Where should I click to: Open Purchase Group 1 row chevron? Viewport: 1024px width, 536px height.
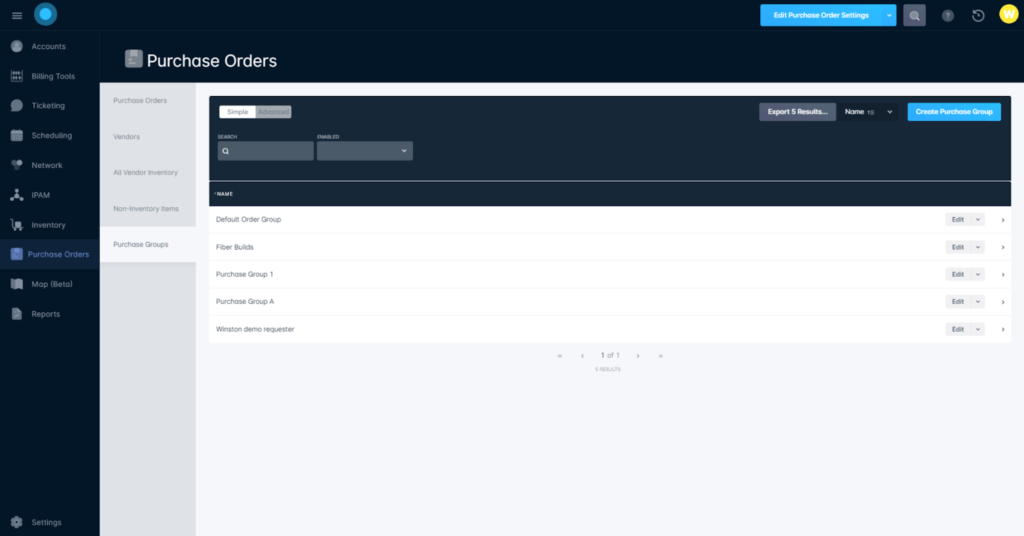tap(1003, 275)
